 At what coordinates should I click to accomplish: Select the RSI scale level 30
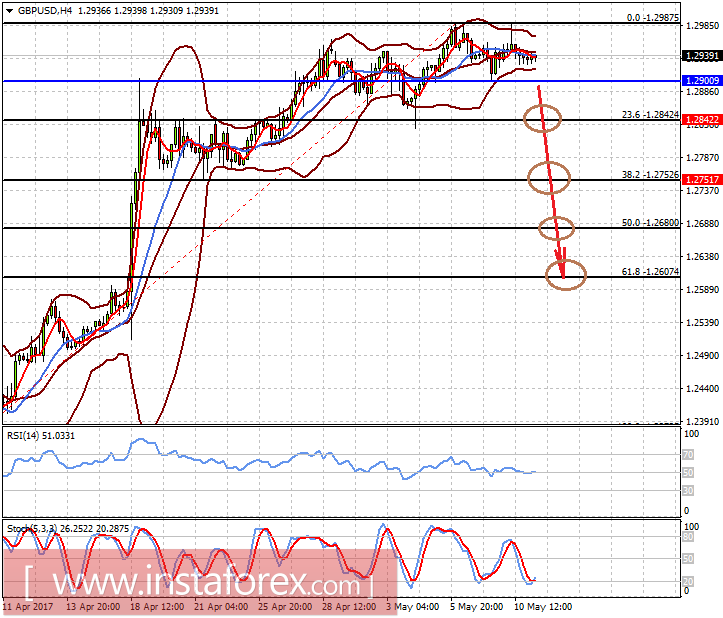[688, 490]
